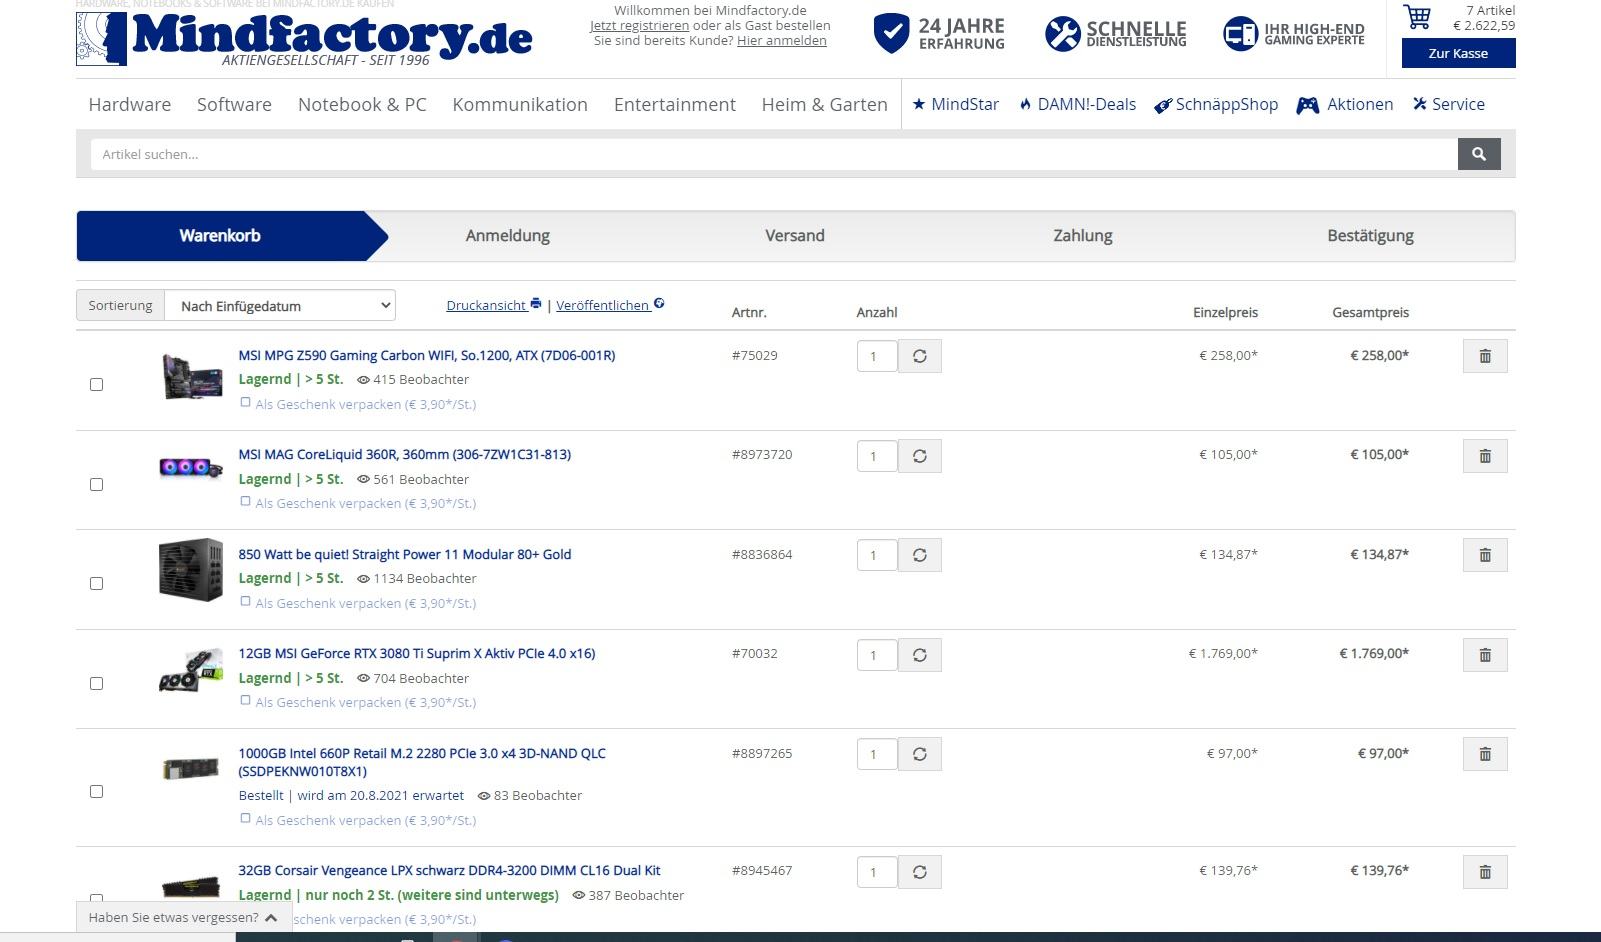Tick the MSI MAG CoreLiquid 360R checkbox
This screenshot has height=942, width=1601.
point(96,484)
